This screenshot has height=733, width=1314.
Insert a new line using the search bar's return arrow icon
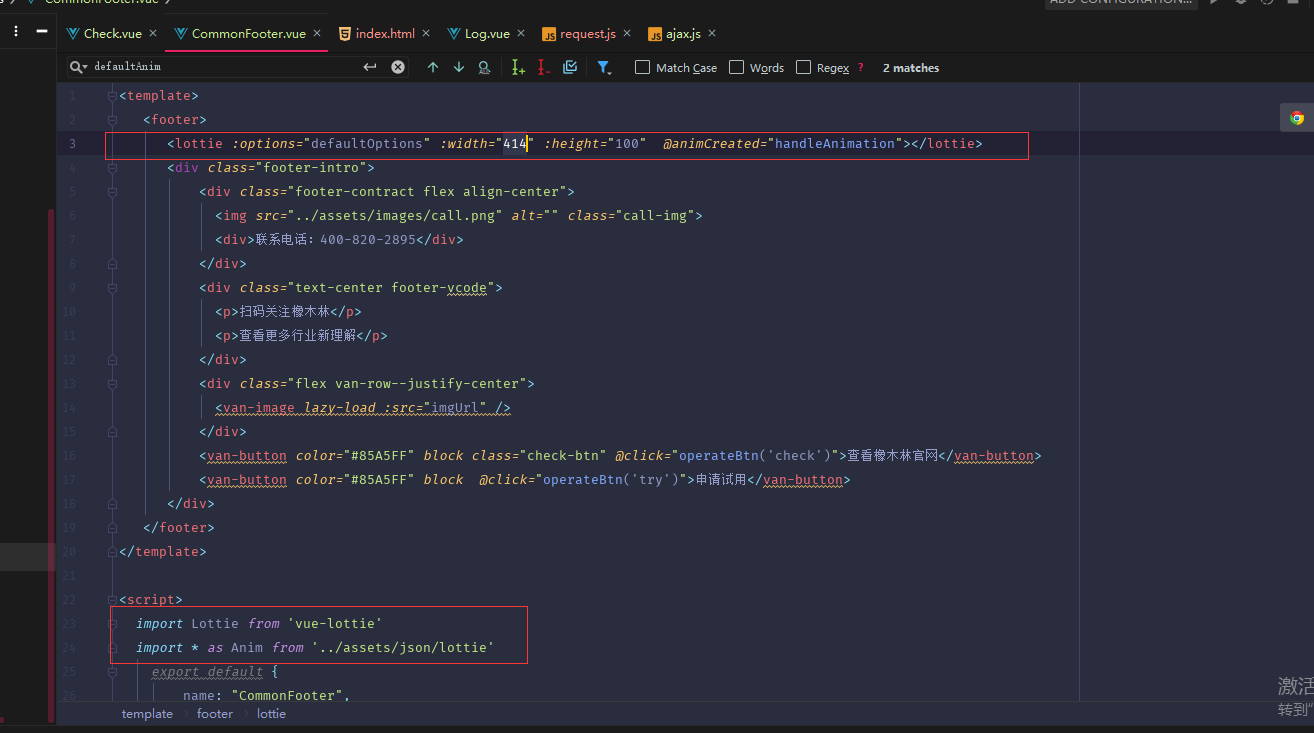[x=370, y=67]
